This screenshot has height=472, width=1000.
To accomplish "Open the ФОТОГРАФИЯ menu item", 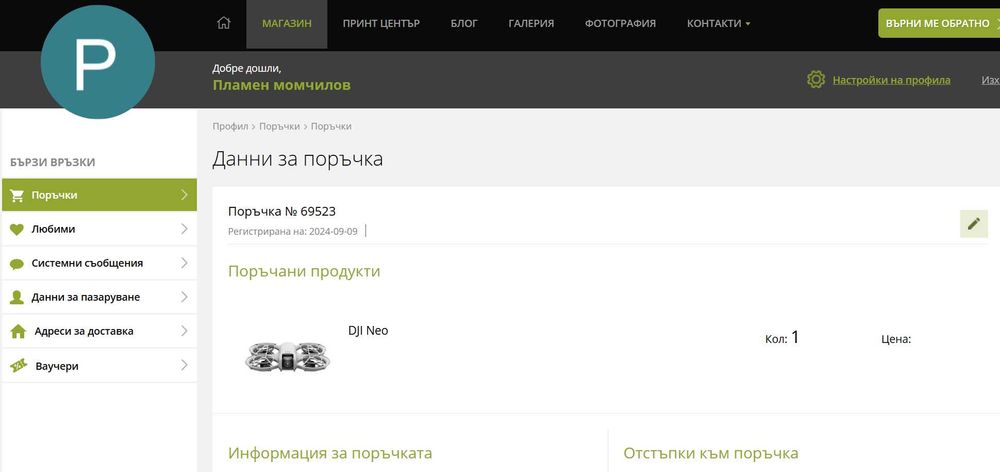I will point(620,24).
